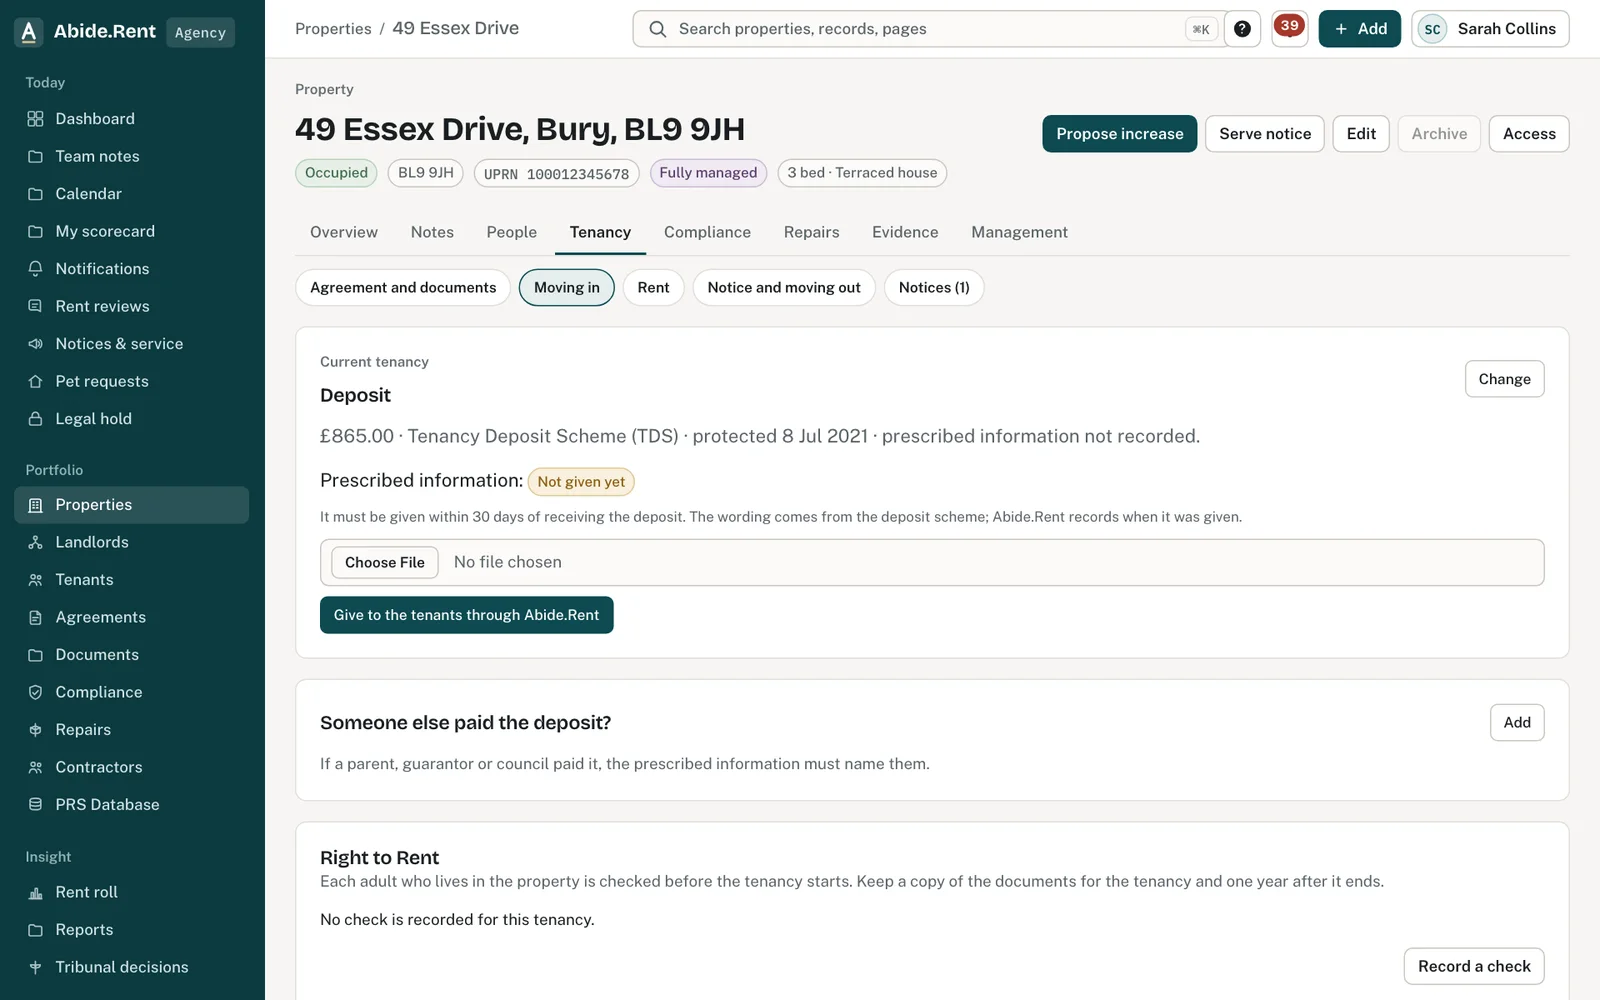The height and width of the screenshot is (1000, 1600).
Task: Click the Propose increase button
Action: (x=1119, y=134)
